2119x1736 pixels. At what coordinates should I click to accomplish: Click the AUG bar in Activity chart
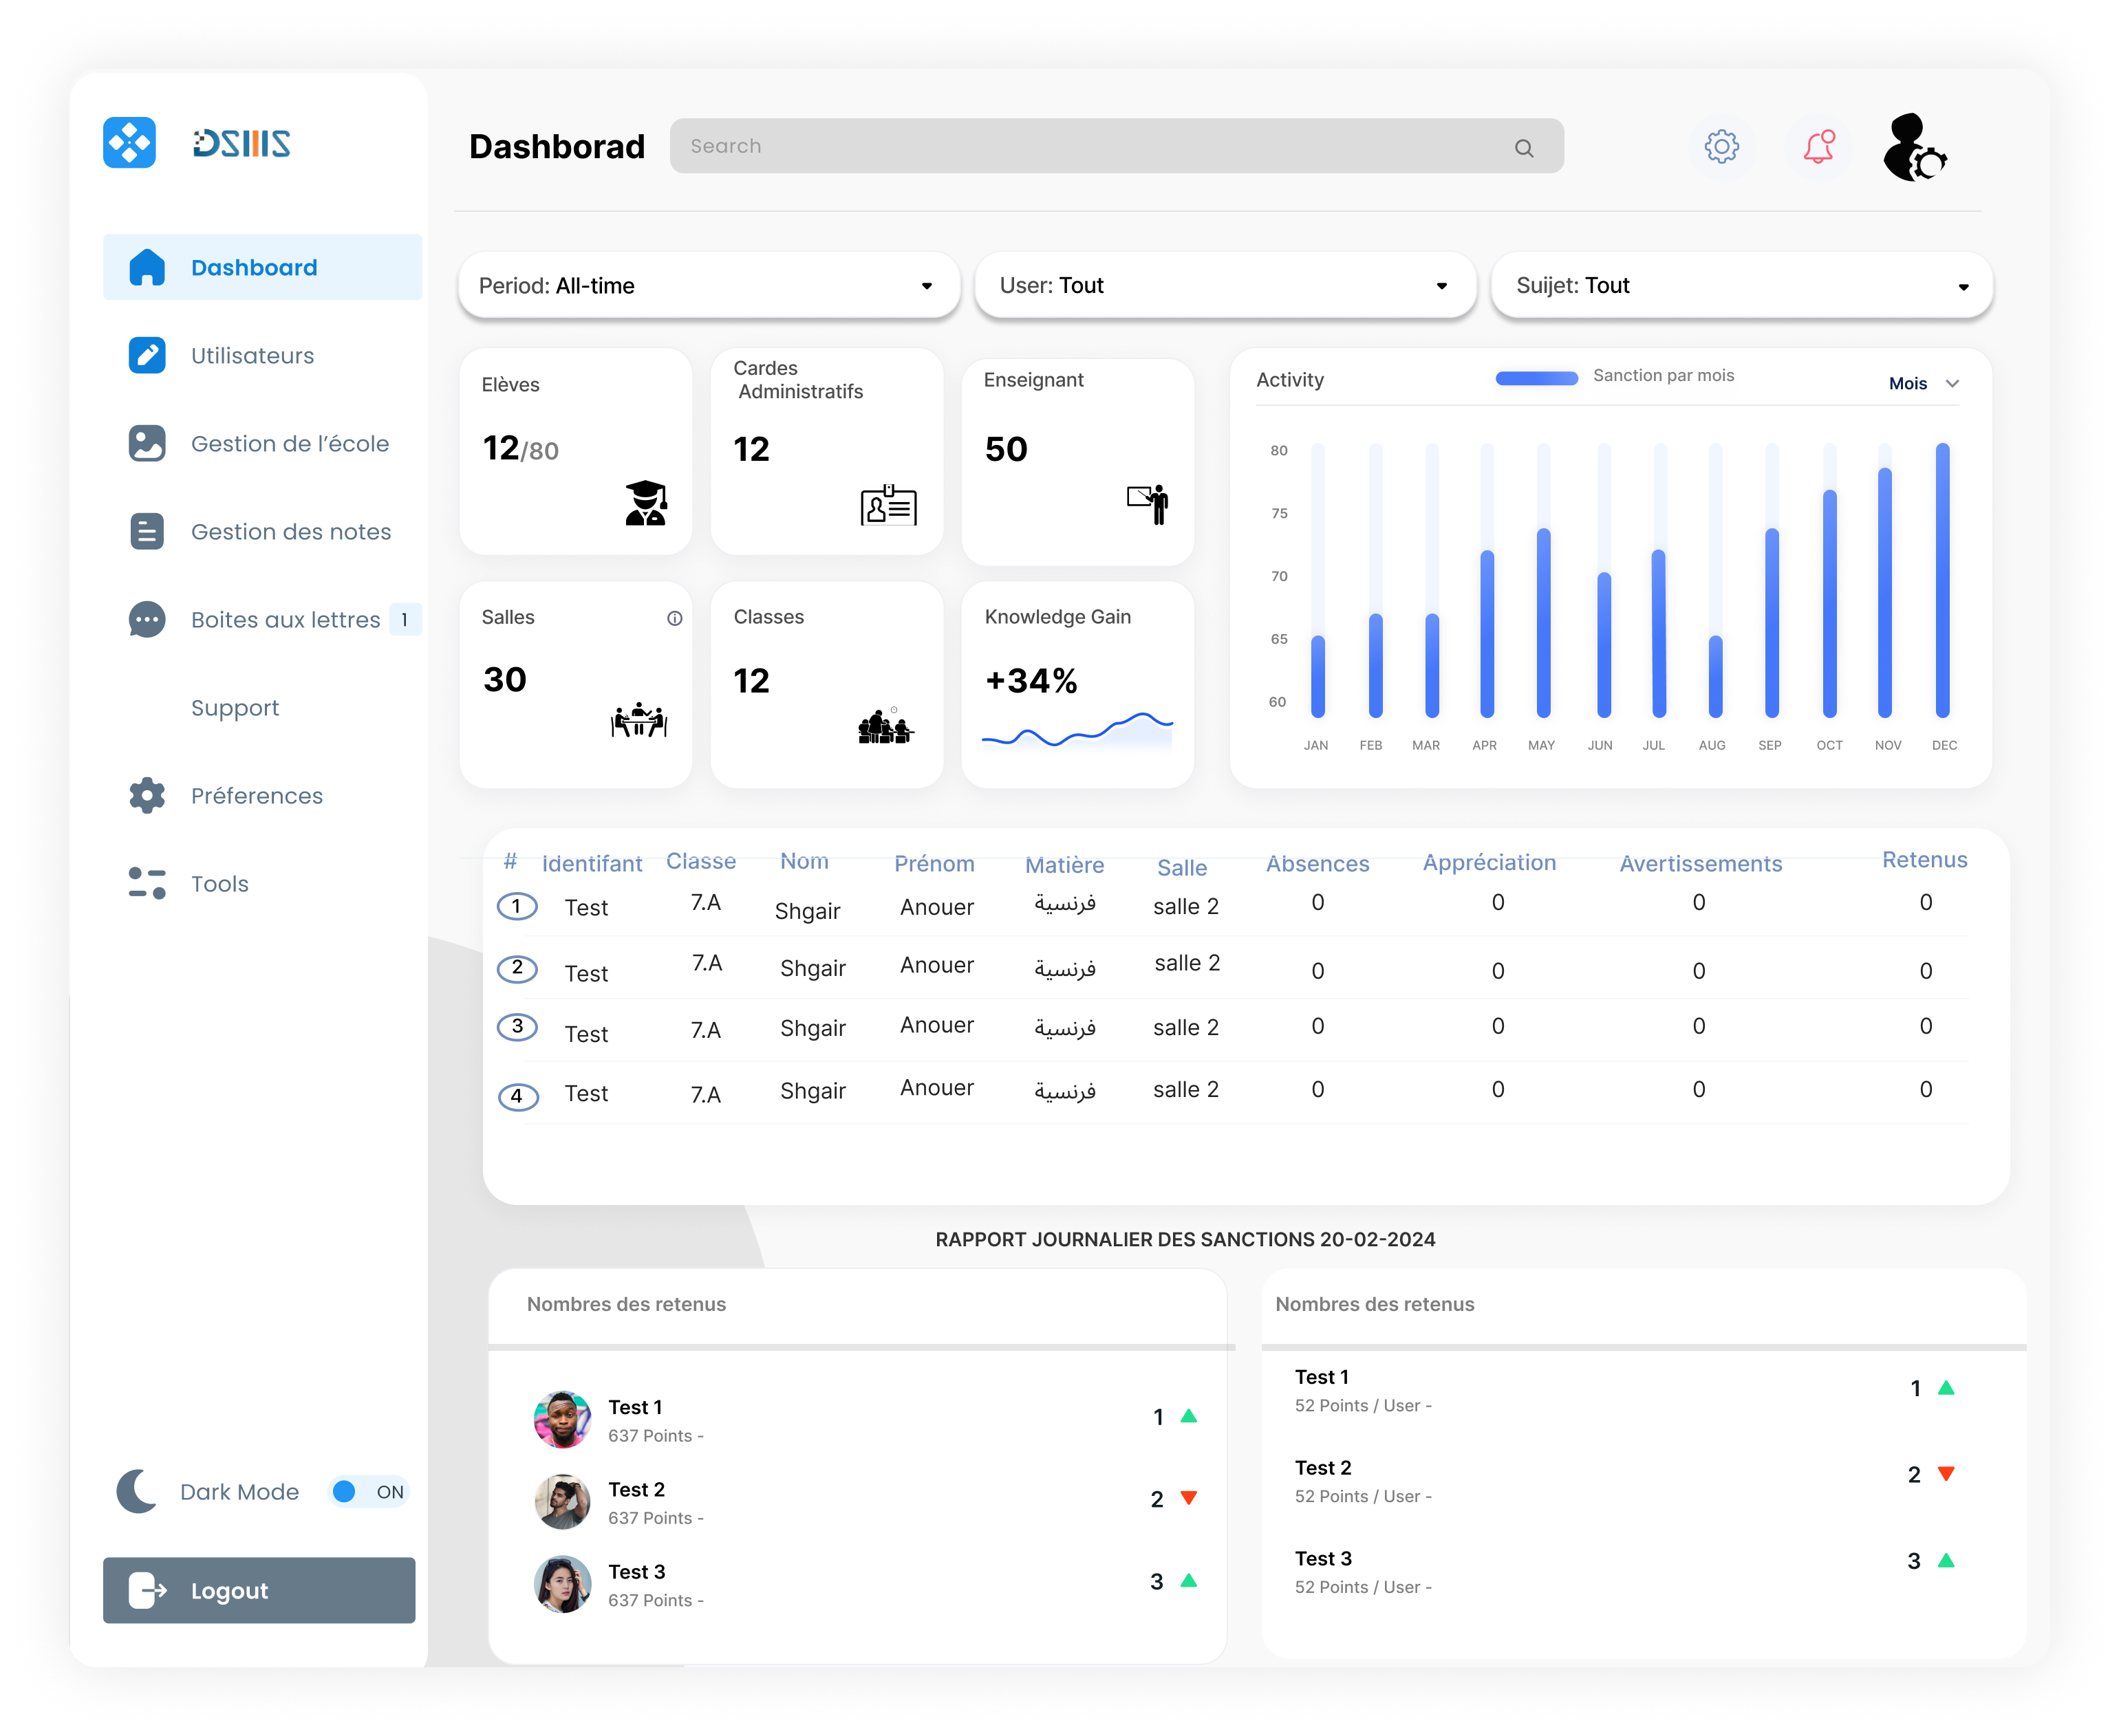[1715, 676]
